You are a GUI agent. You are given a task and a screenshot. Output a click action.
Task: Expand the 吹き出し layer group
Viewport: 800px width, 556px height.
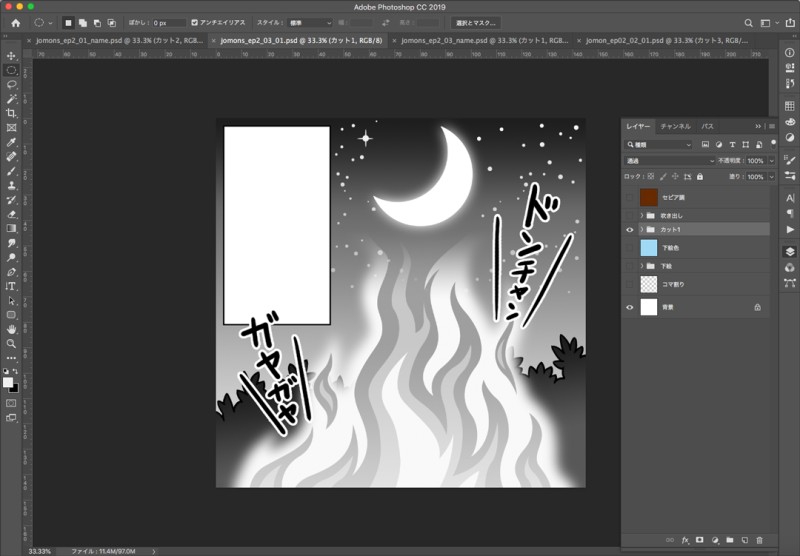(x=640, y=215)
